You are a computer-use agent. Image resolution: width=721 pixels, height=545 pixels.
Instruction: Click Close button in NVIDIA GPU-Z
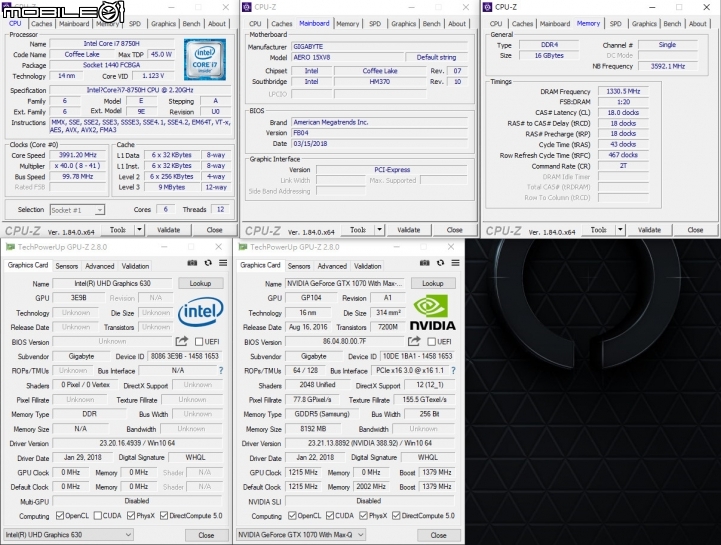coord(438,535)
